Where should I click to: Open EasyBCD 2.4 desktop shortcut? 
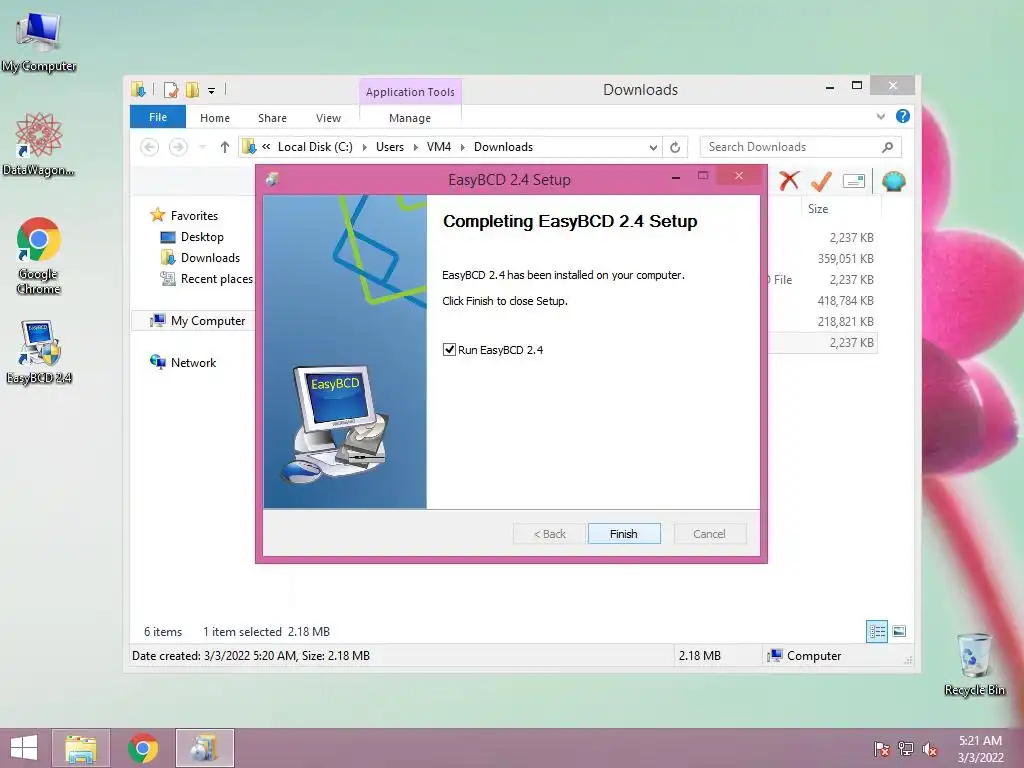[39, 353]
